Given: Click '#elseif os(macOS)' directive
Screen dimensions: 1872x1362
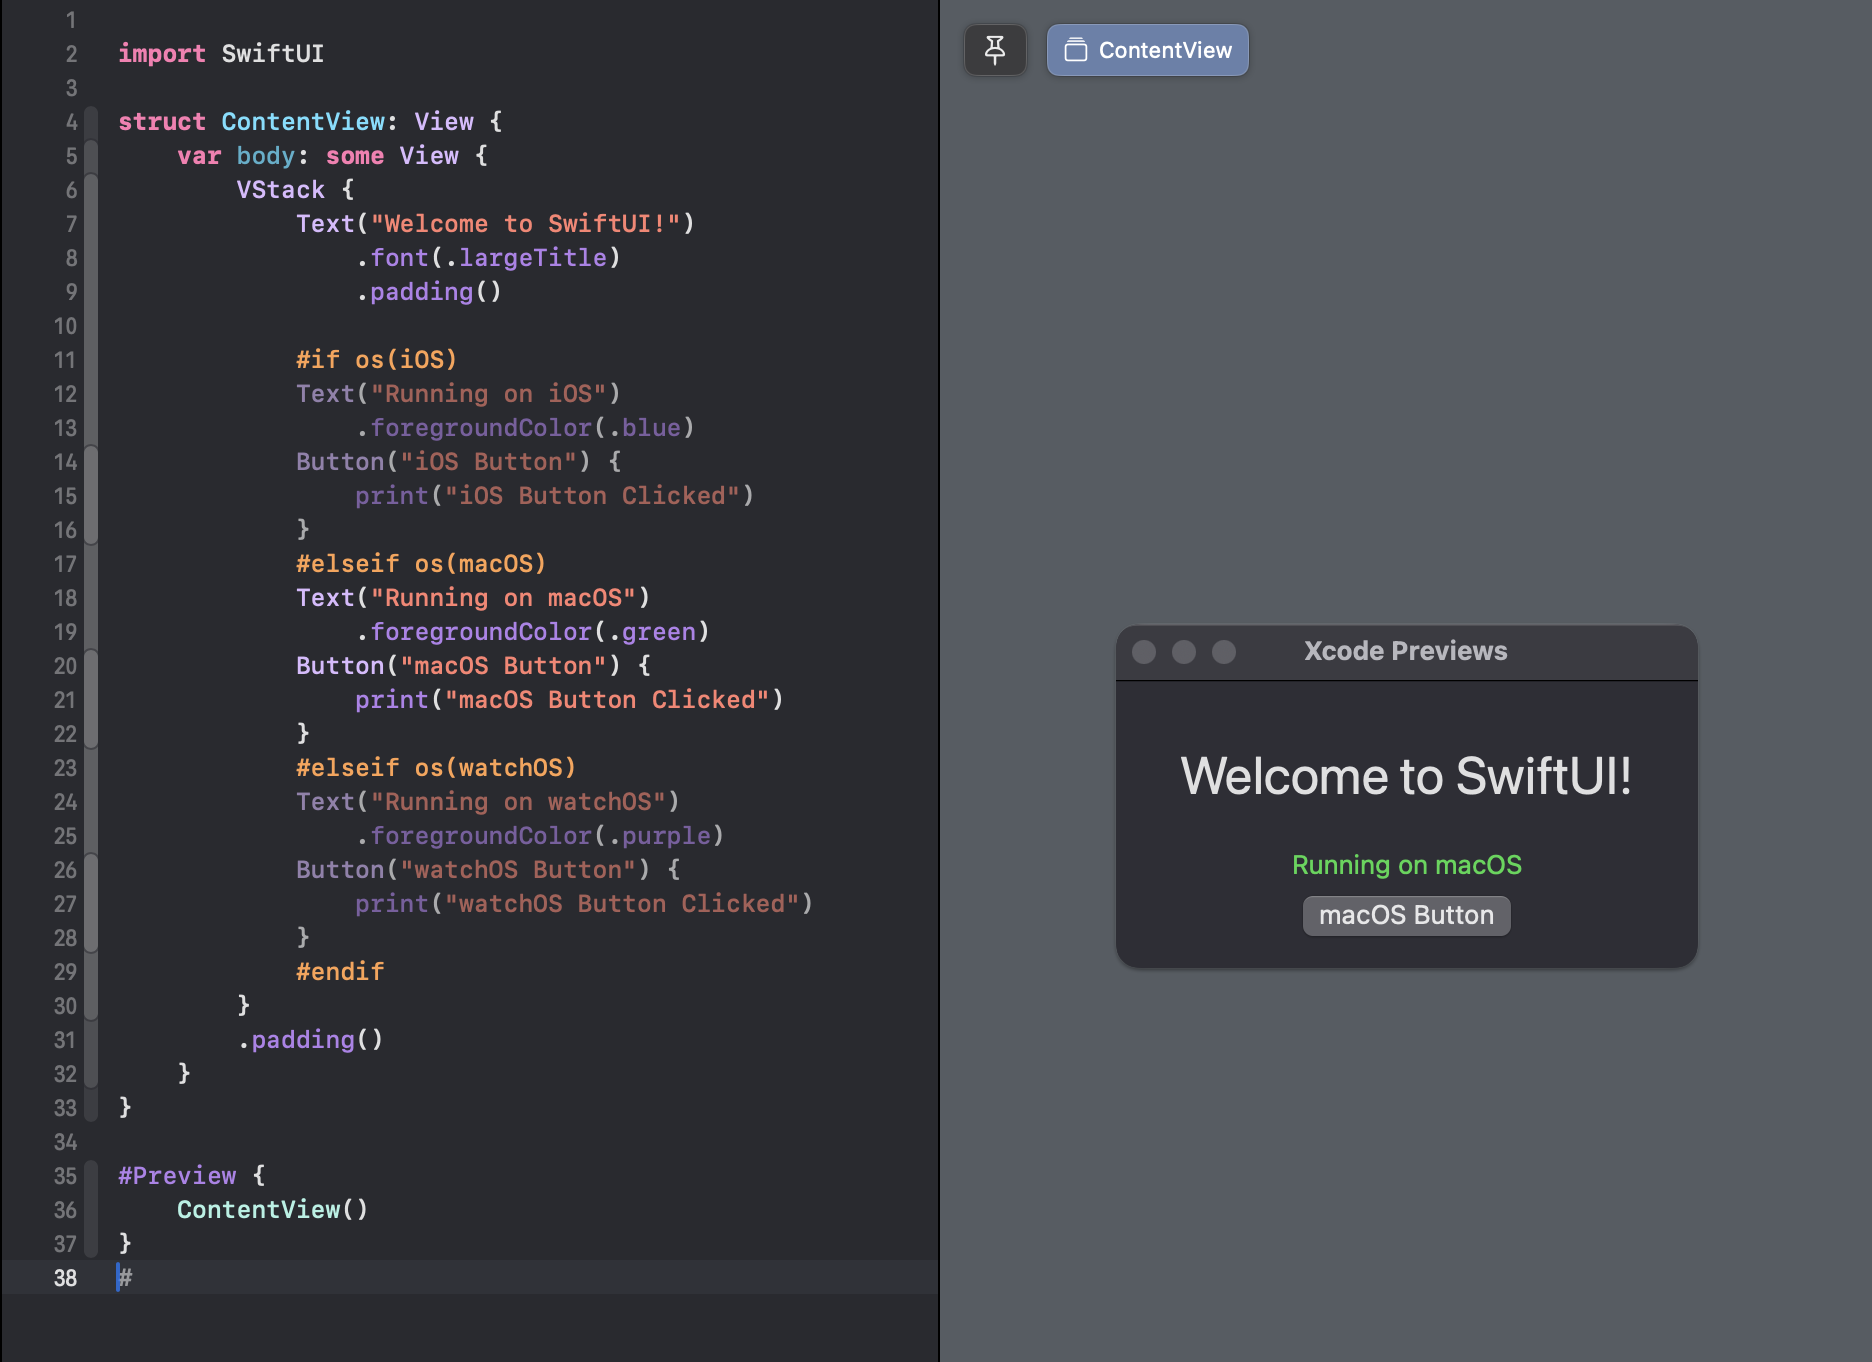Looking at the screenshot, I should (421, 564).
